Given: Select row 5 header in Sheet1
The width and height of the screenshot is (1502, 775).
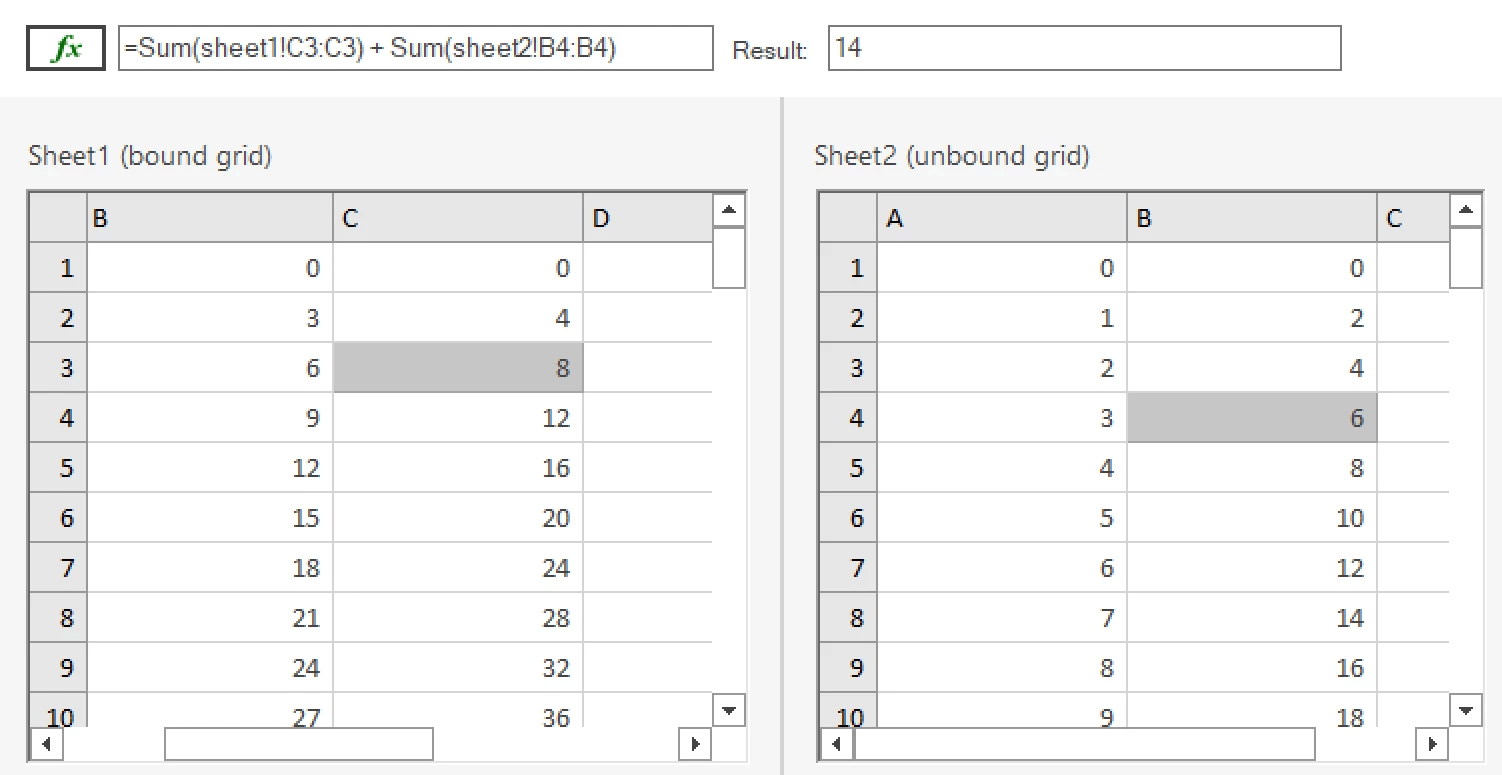Looking at the screenshot, I should (x=57, y=467).
